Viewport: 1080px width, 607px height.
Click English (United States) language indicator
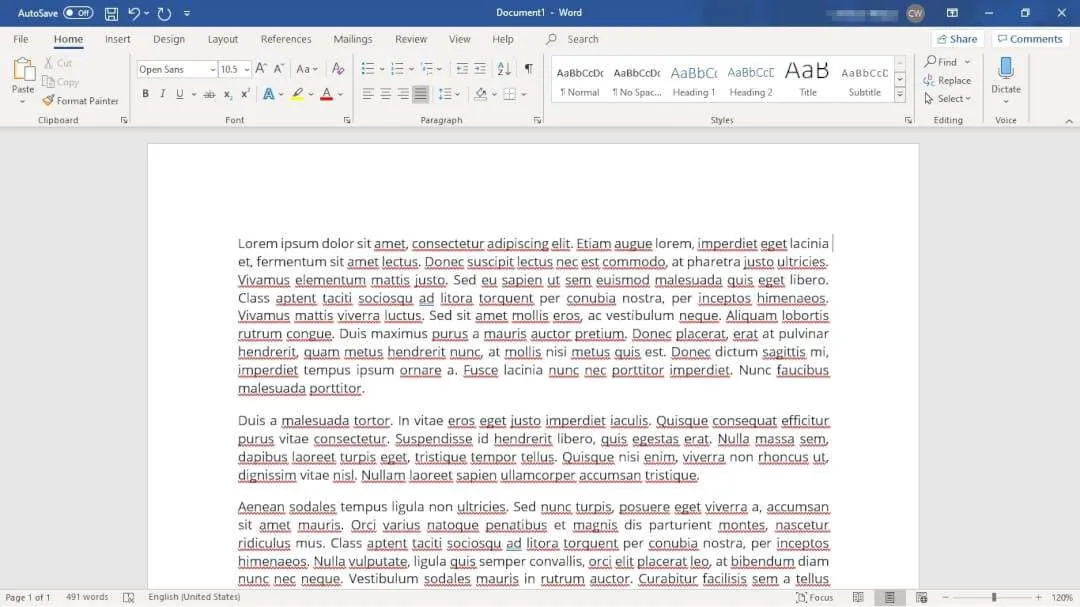[194, 597]
